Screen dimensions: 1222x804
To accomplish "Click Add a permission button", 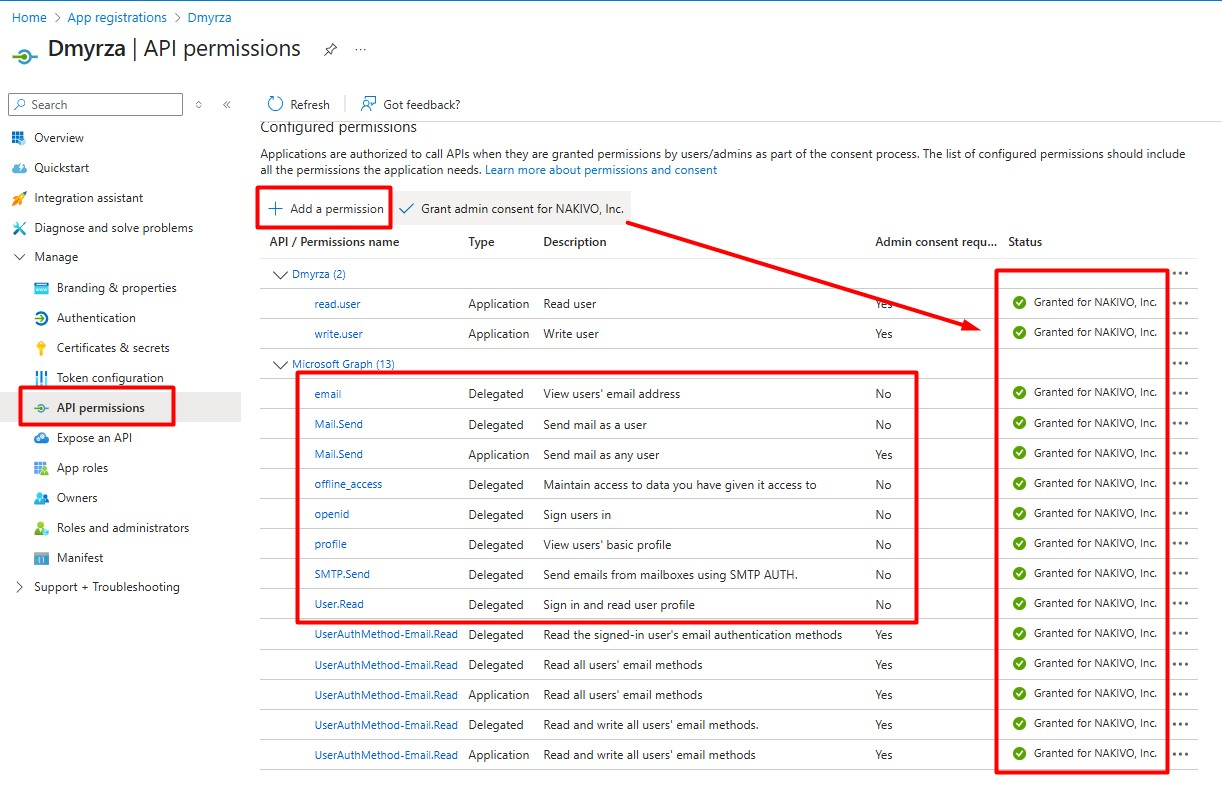I will click(325, 209).
